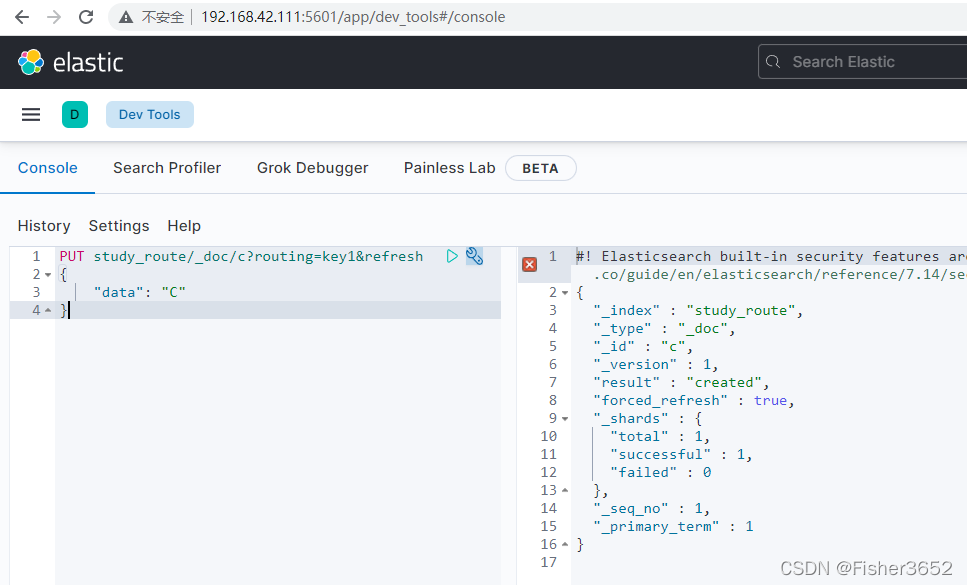Open the Grok Debugger tab
This screenshot has height=585, width=967.
(x=312, y=168)
